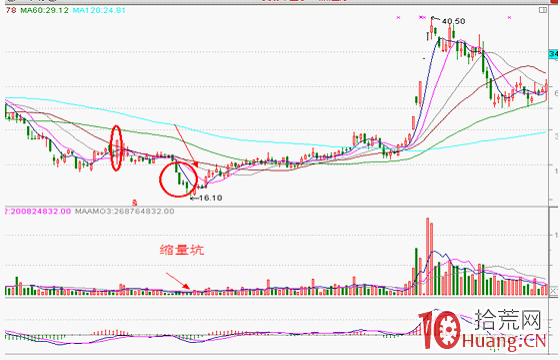Click the MA60:29.12 indicator label

click(x=44, y=10)
